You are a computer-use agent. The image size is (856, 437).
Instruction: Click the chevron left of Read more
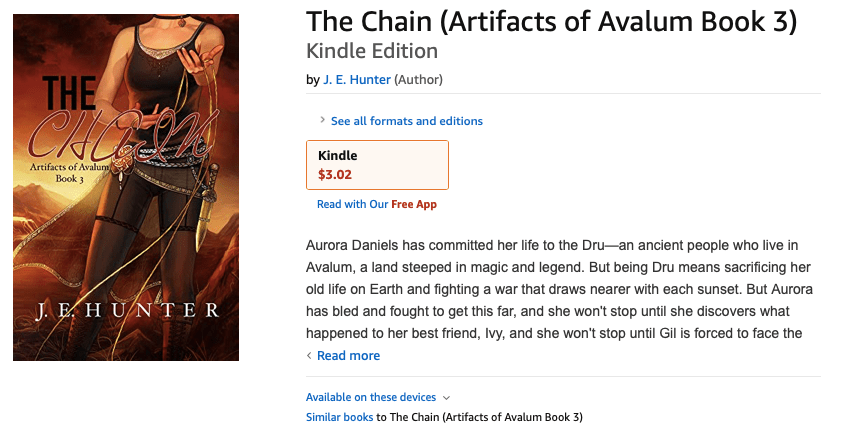point(310,355)
